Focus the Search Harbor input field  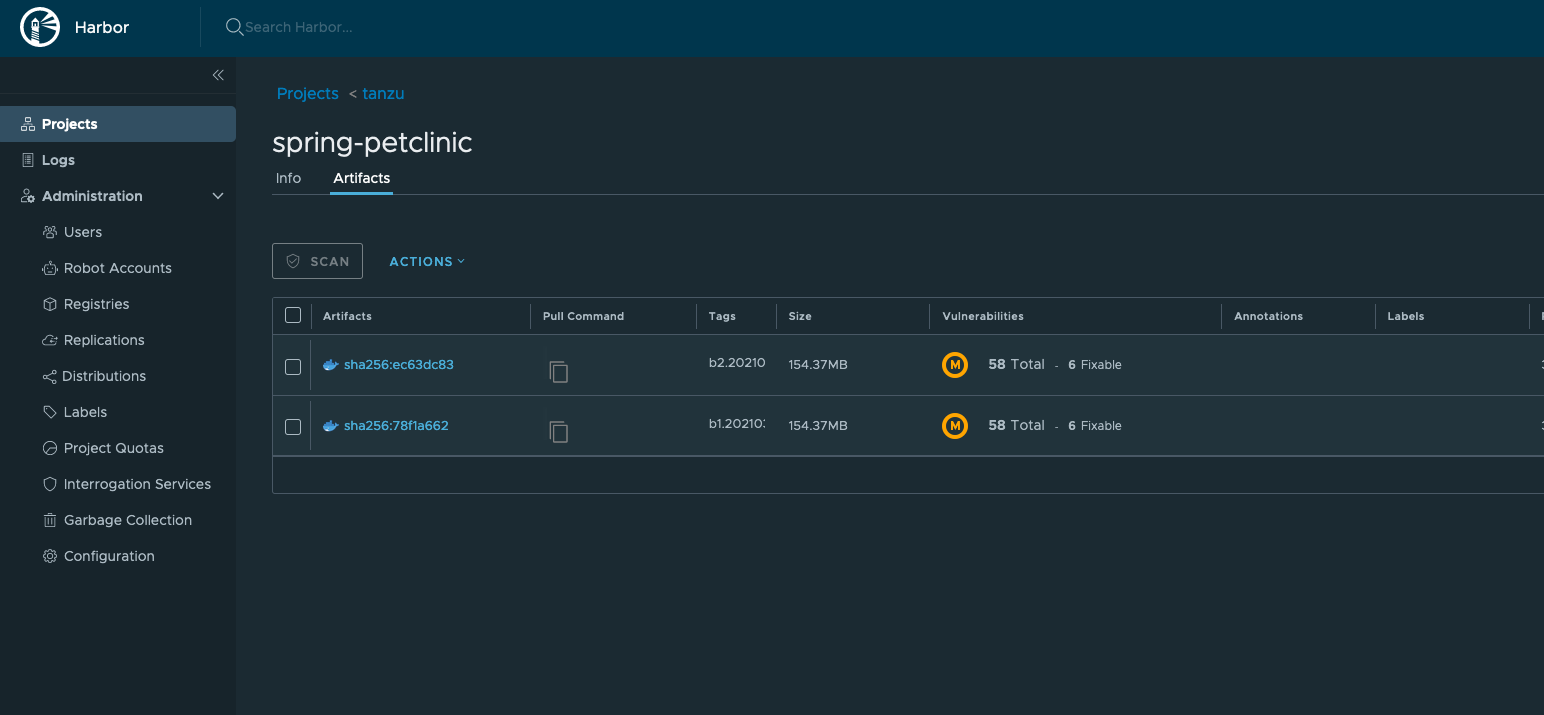click(300, 27)
